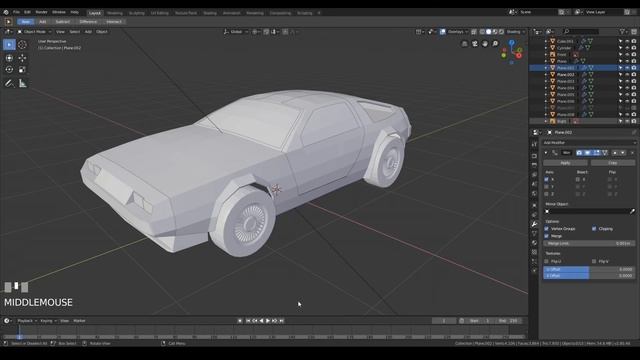Open the Overlays dropdown
This screenshot has height=360, width=640.
pos(458,32)
